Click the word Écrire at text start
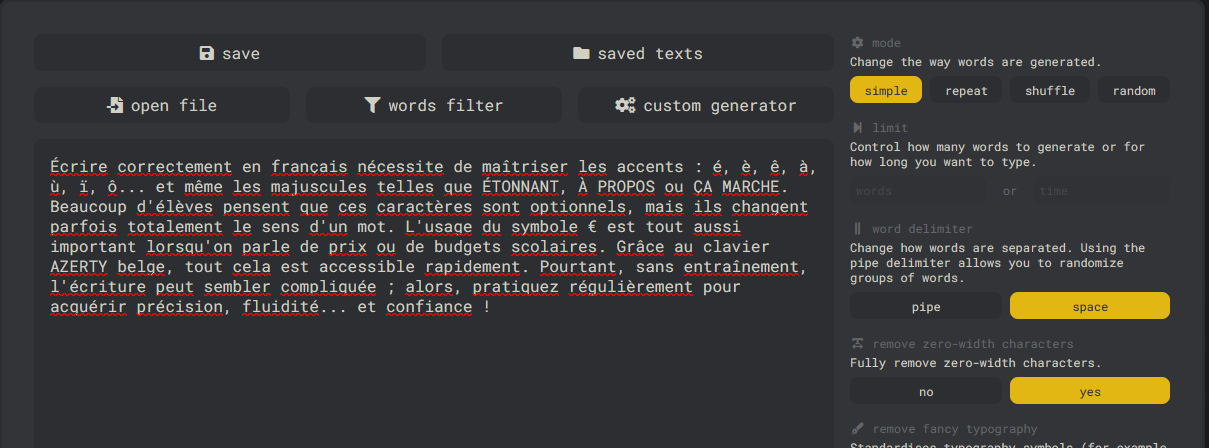 point(79,166)
